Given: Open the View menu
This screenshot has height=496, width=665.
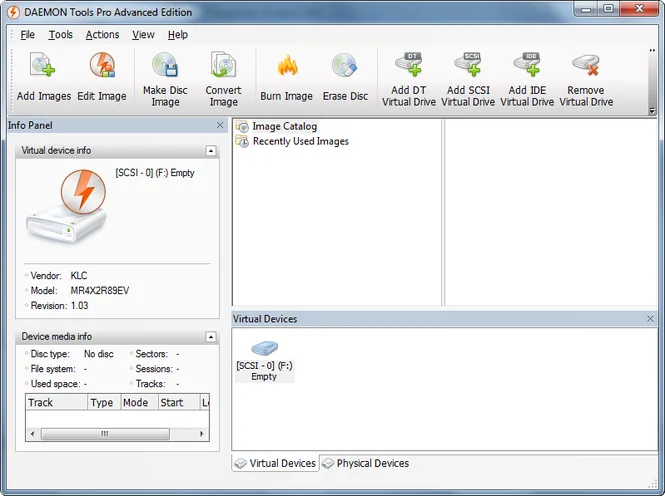Looking at the screenshot, I should [143, 35].
